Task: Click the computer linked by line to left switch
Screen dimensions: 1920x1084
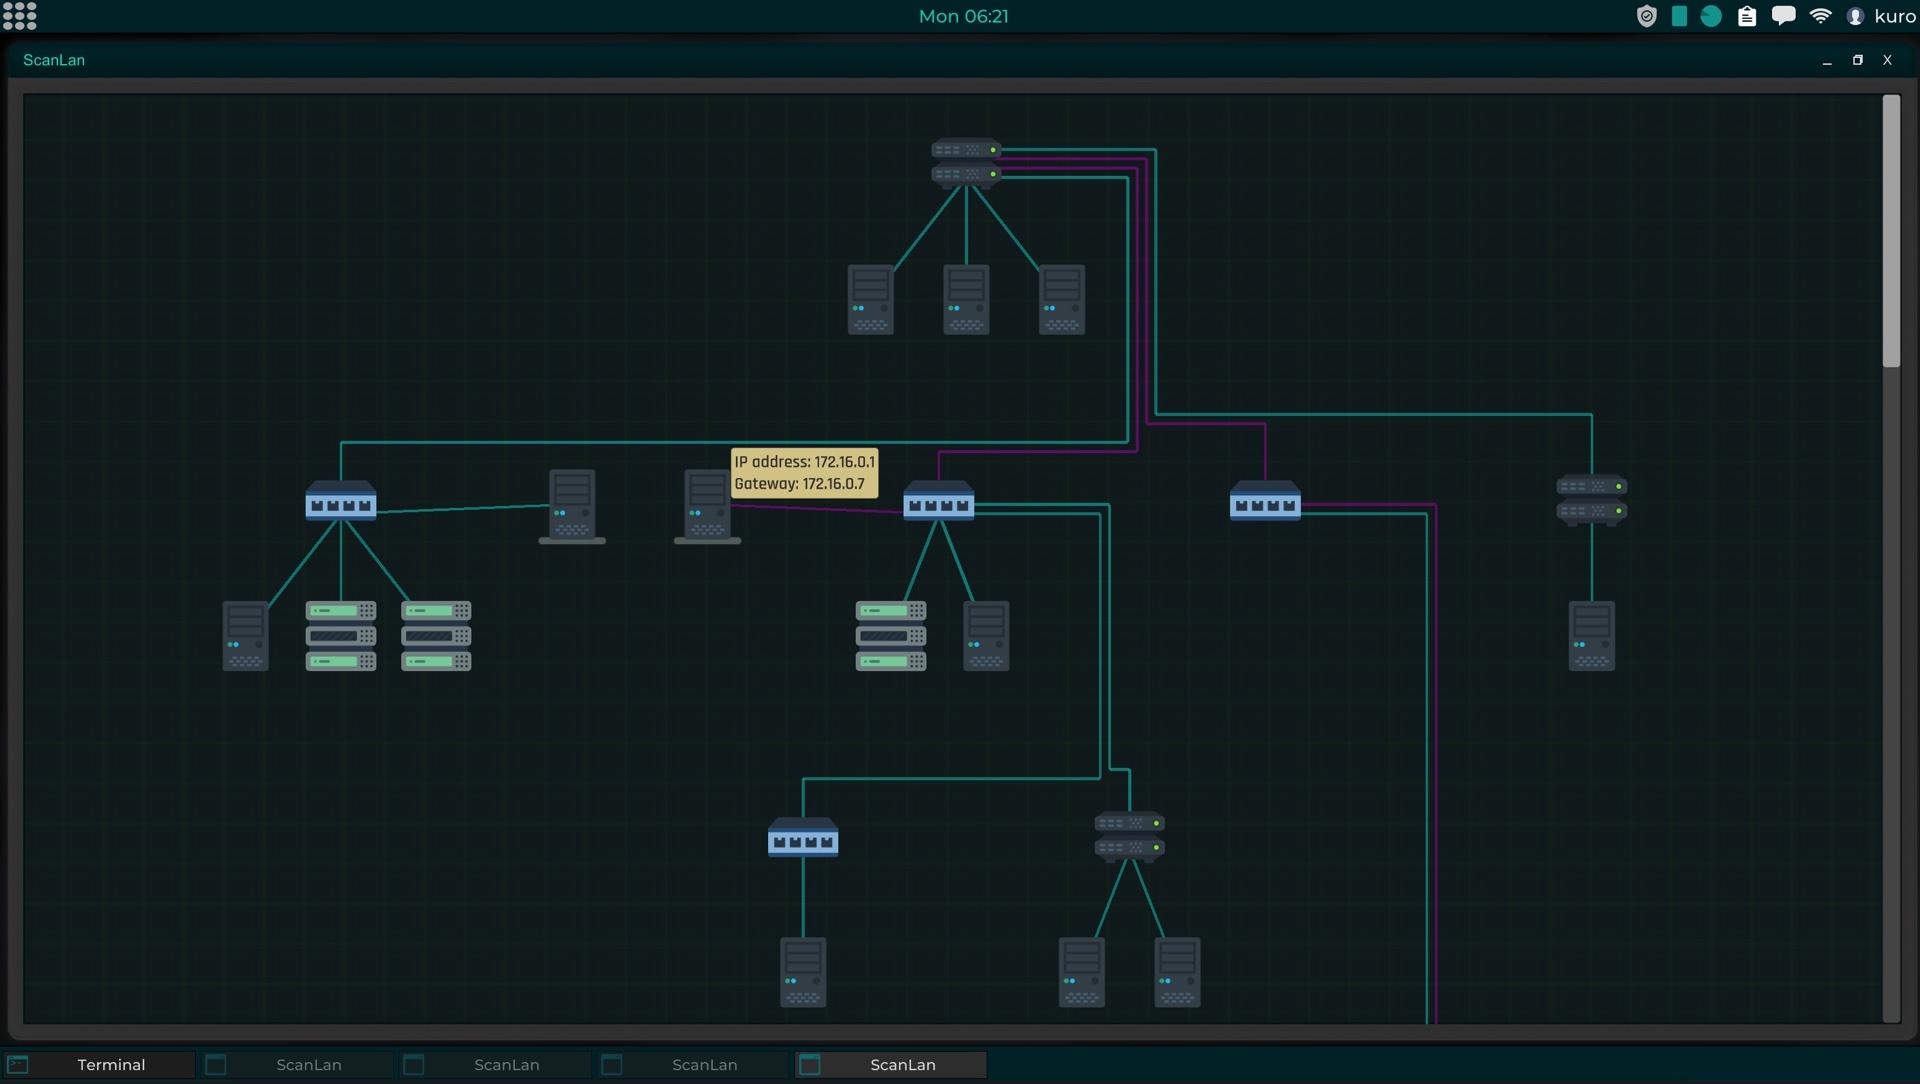Action: point(572,506)
